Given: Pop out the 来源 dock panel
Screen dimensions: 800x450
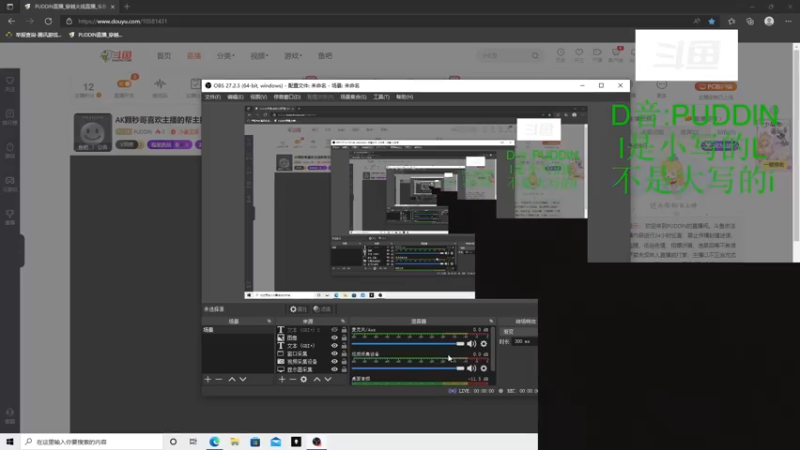Looking at the screenshot, I should click(x=343, y=321).
